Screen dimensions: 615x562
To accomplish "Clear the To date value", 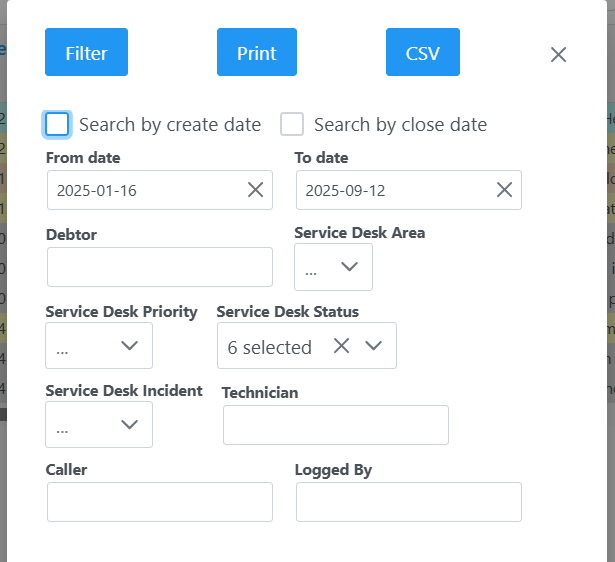I will tap(504, 190).
